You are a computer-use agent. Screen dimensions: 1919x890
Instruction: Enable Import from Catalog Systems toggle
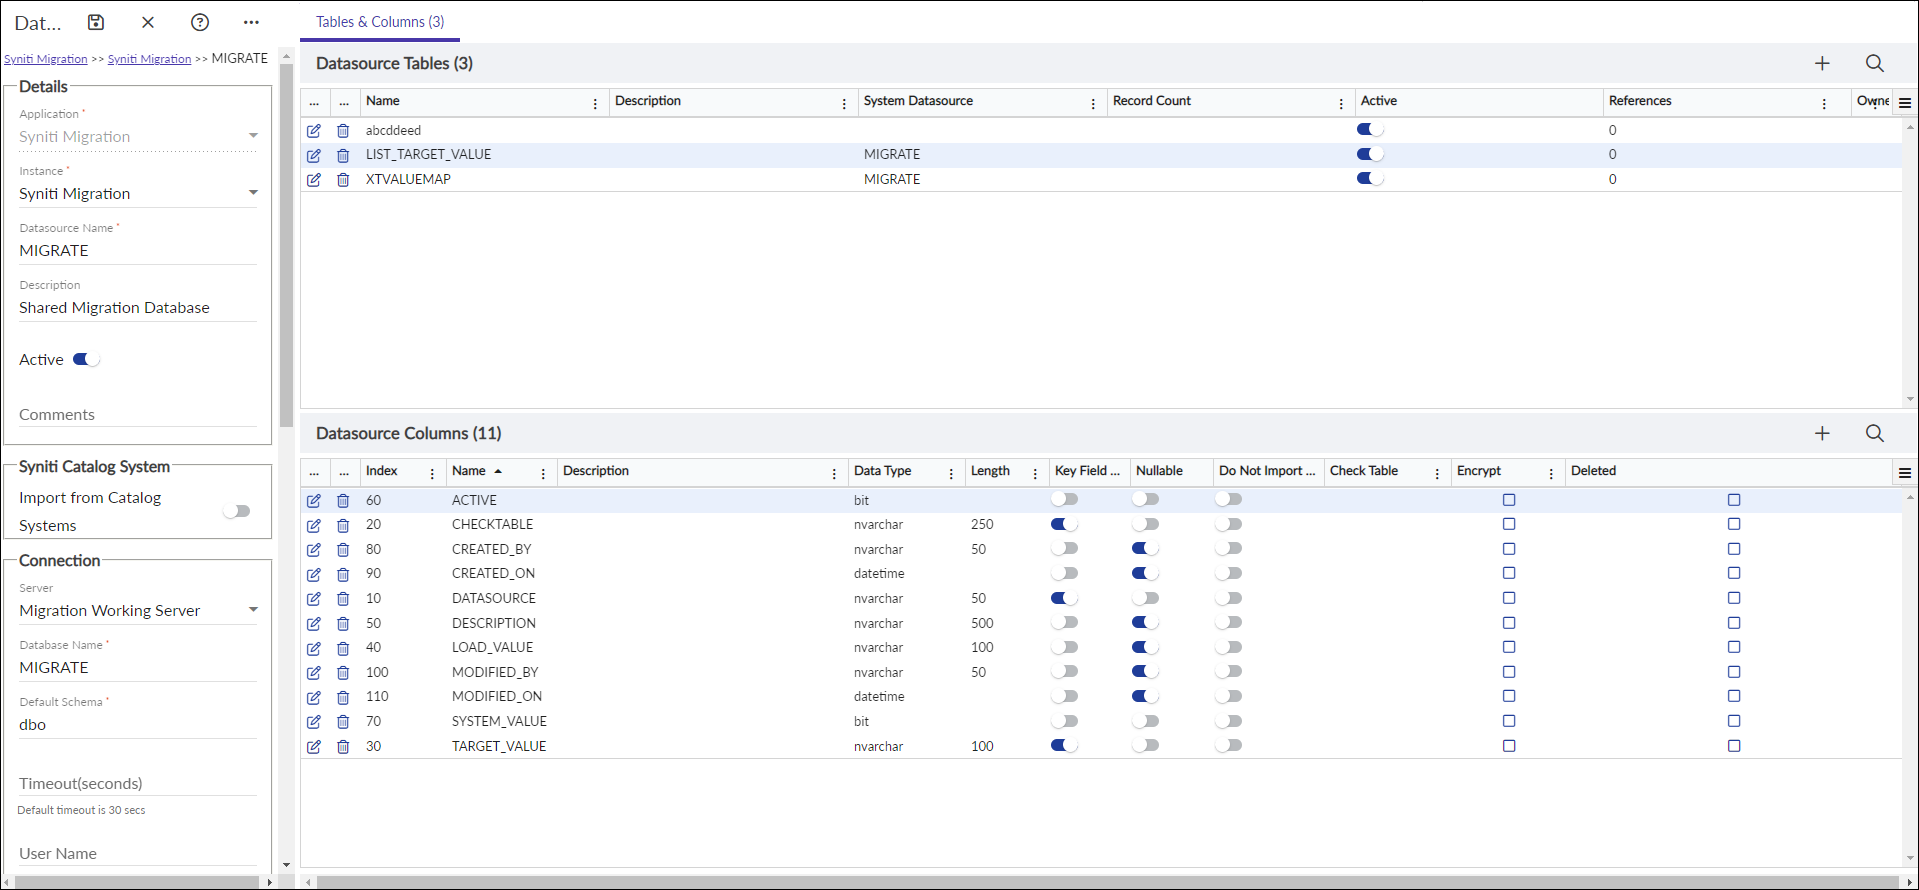(x=237, y=511)
